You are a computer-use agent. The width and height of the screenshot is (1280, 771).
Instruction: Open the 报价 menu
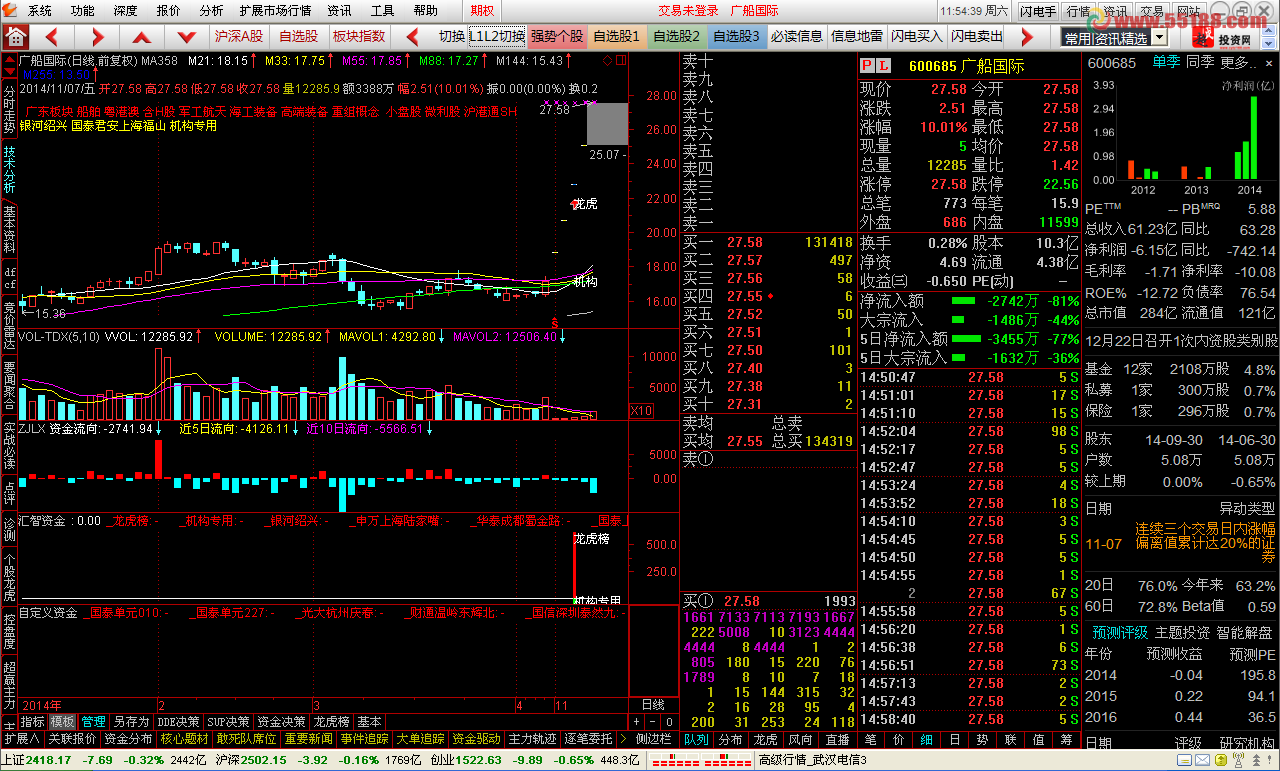pyautogui.click(x=169, y=11)
